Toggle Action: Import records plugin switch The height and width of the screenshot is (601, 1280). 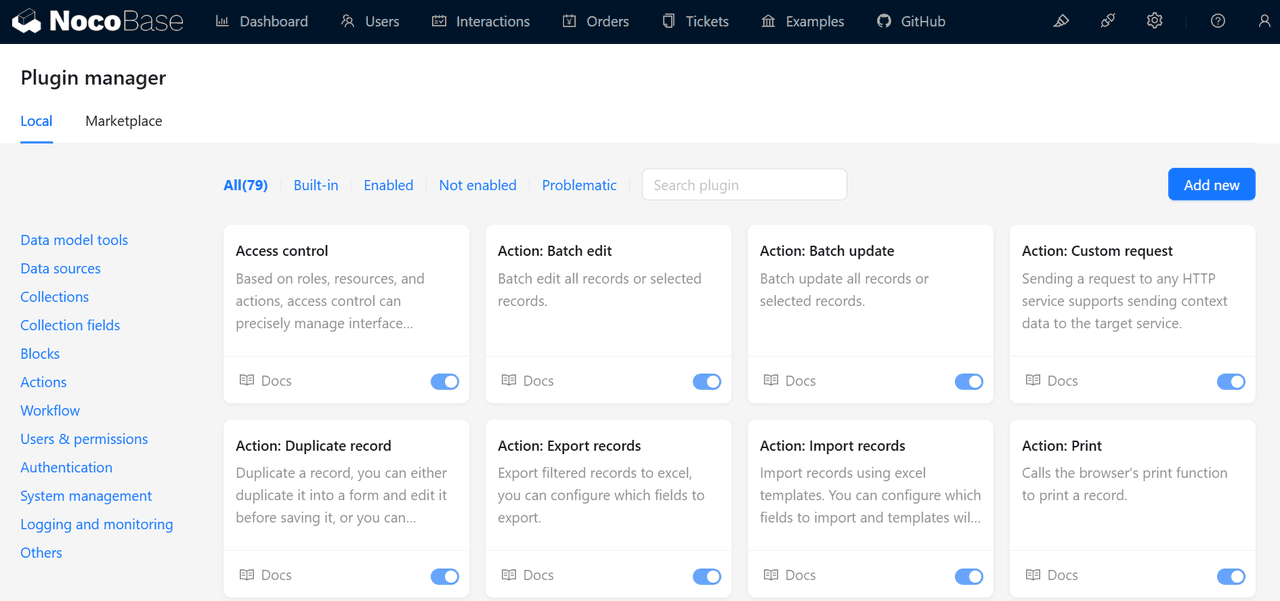pos(969,576)
